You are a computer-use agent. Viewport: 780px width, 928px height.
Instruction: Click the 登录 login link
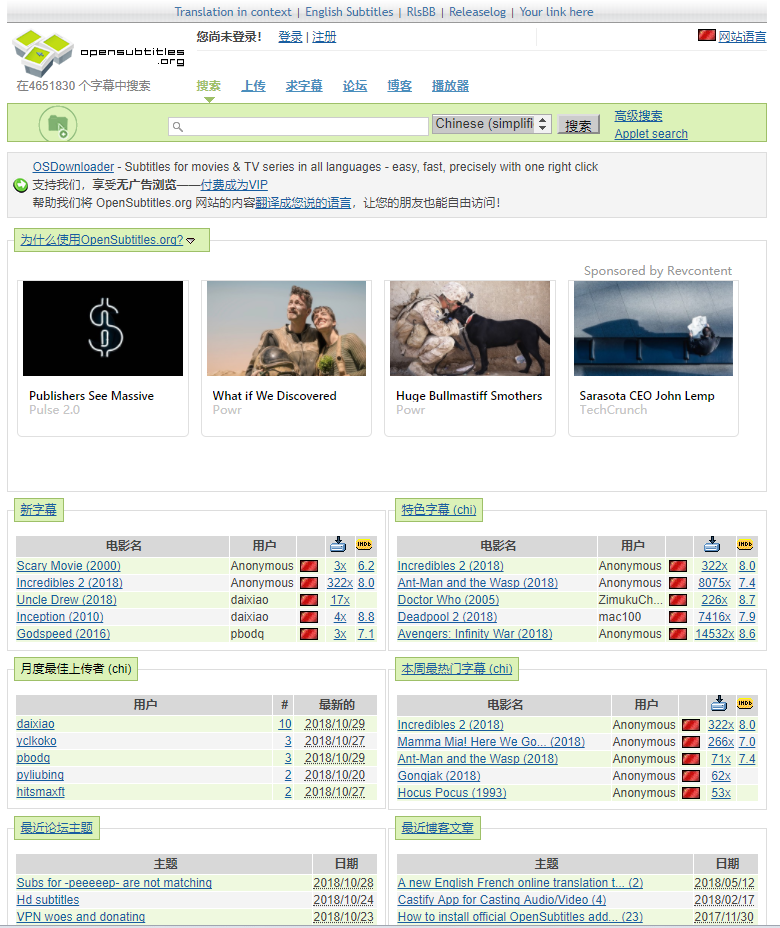point(290,37)
